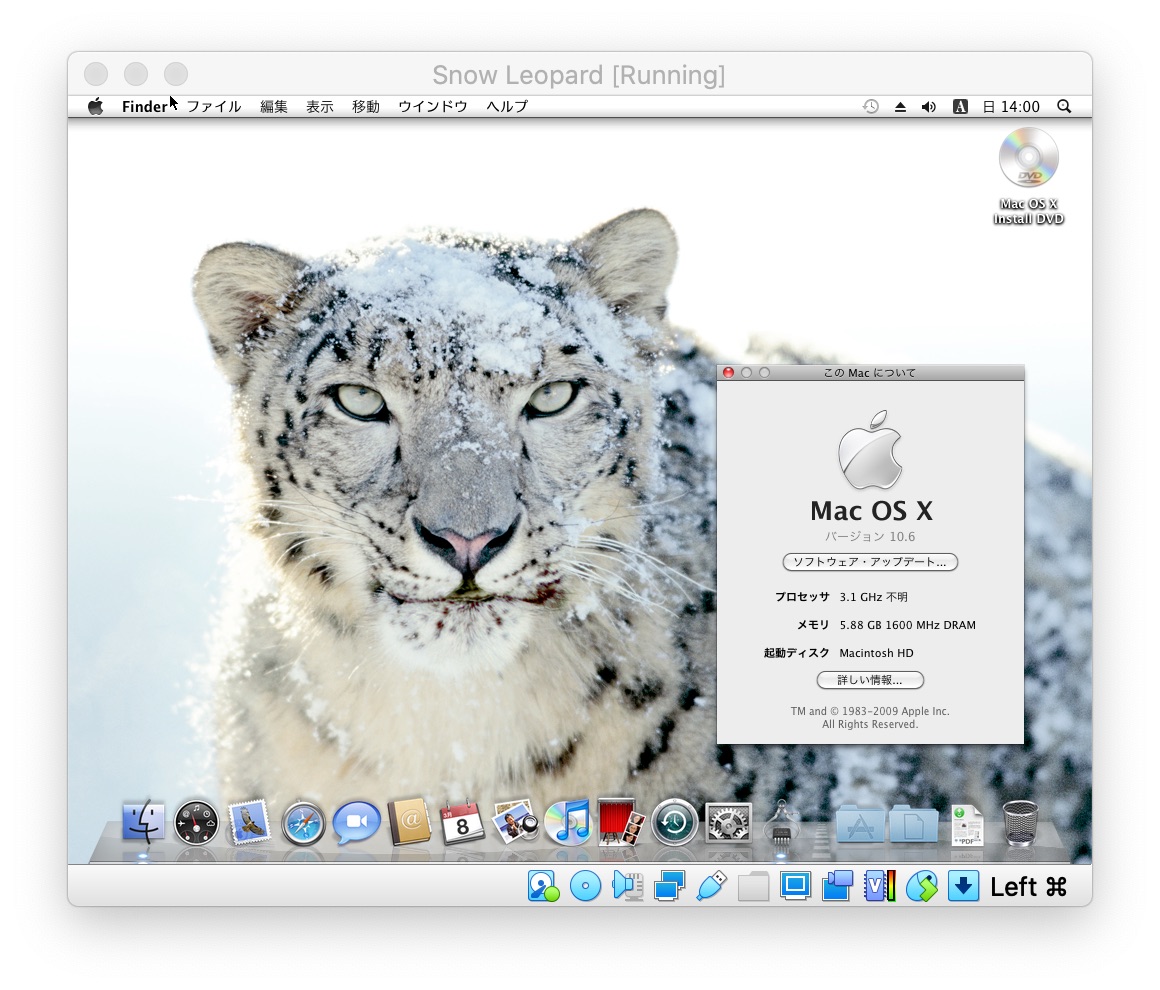Open Address Book in Dock
This screenshot has height=990, width=1160.
coord(409,821)
